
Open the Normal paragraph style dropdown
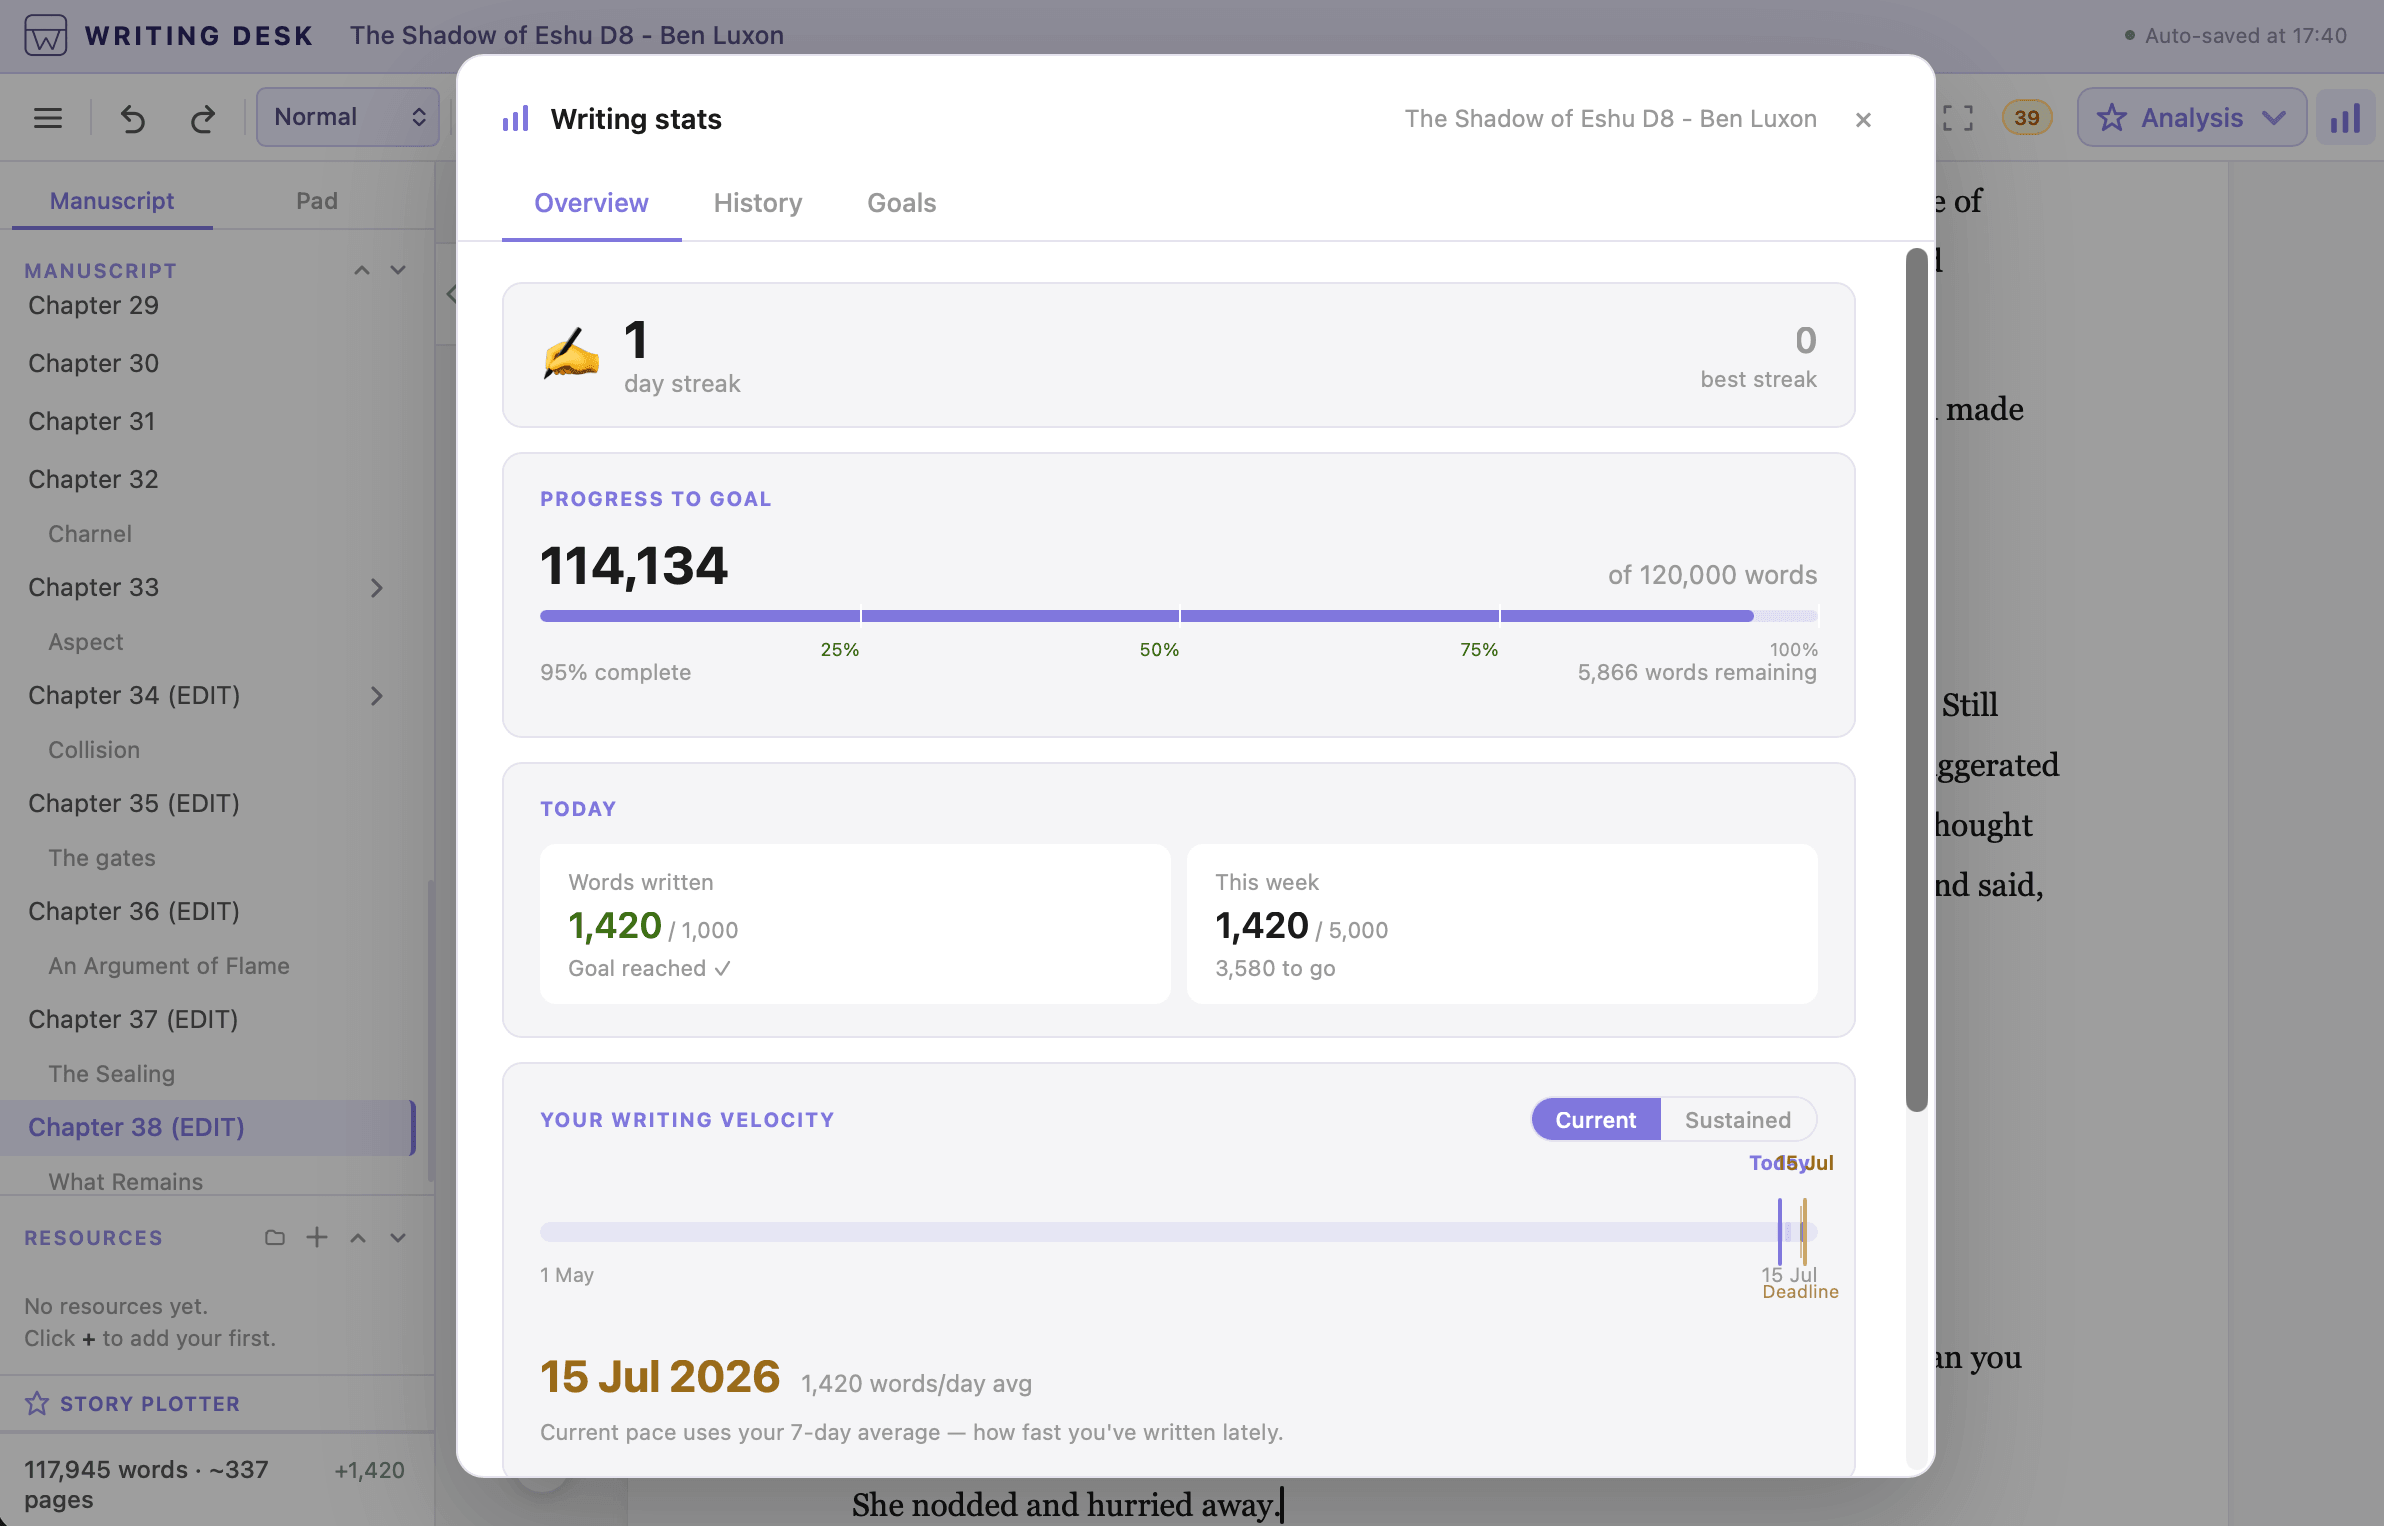coord(348,117)
